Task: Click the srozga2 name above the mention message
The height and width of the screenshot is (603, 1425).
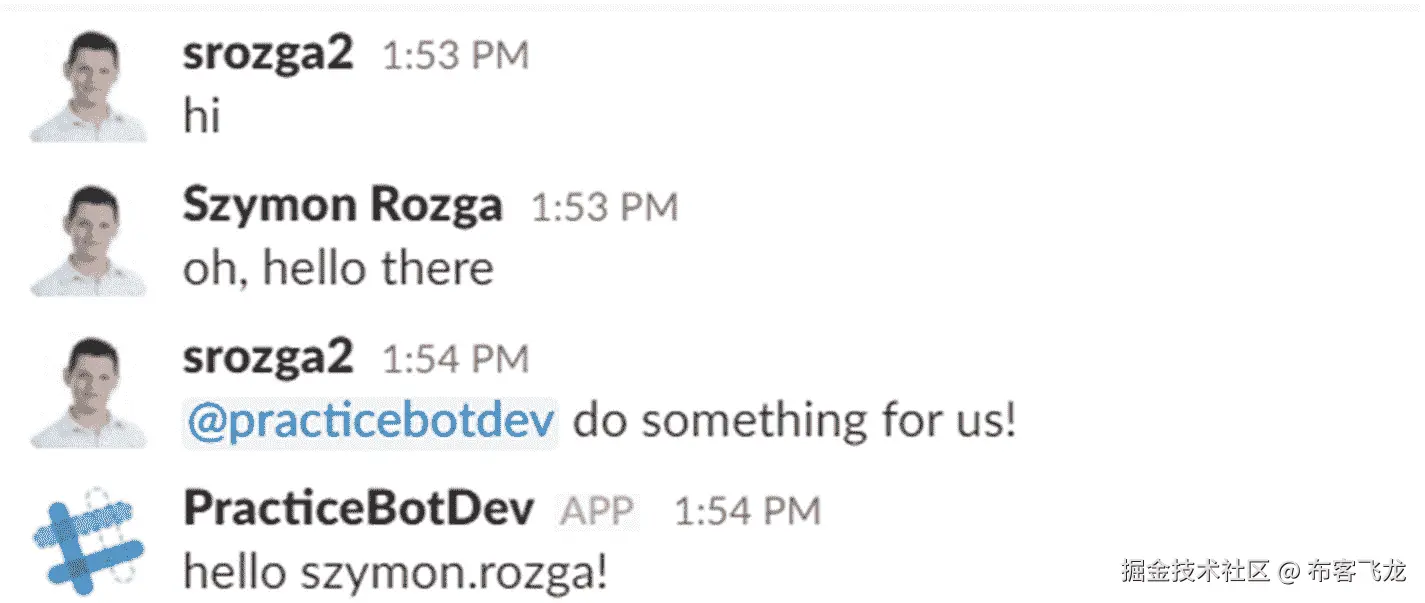Action: 268,358
